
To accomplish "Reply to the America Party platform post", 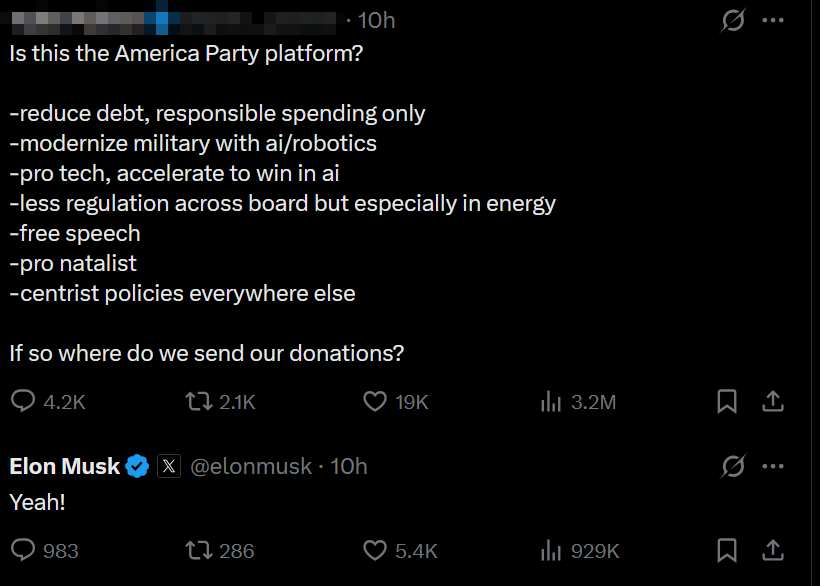I will pyautogui.click(x=23, y=402).
